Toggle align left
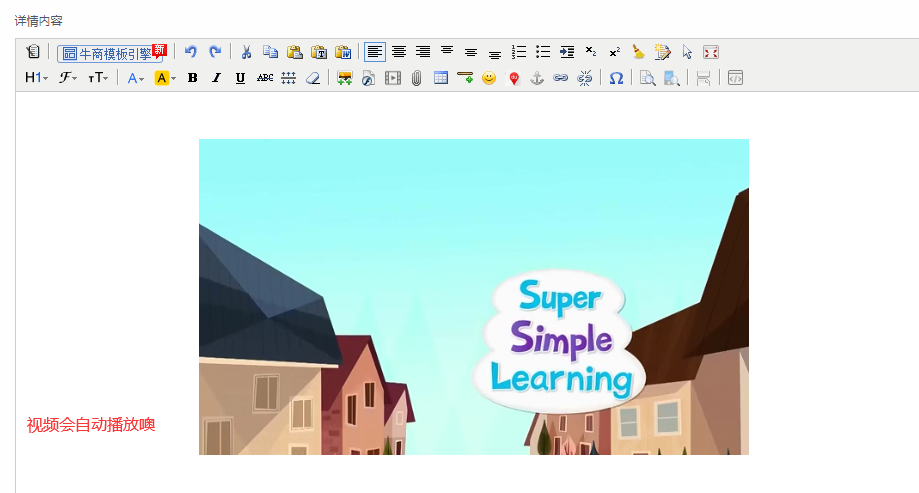The image size is (919, 493). pyautogui.click(x=375, y=52)
